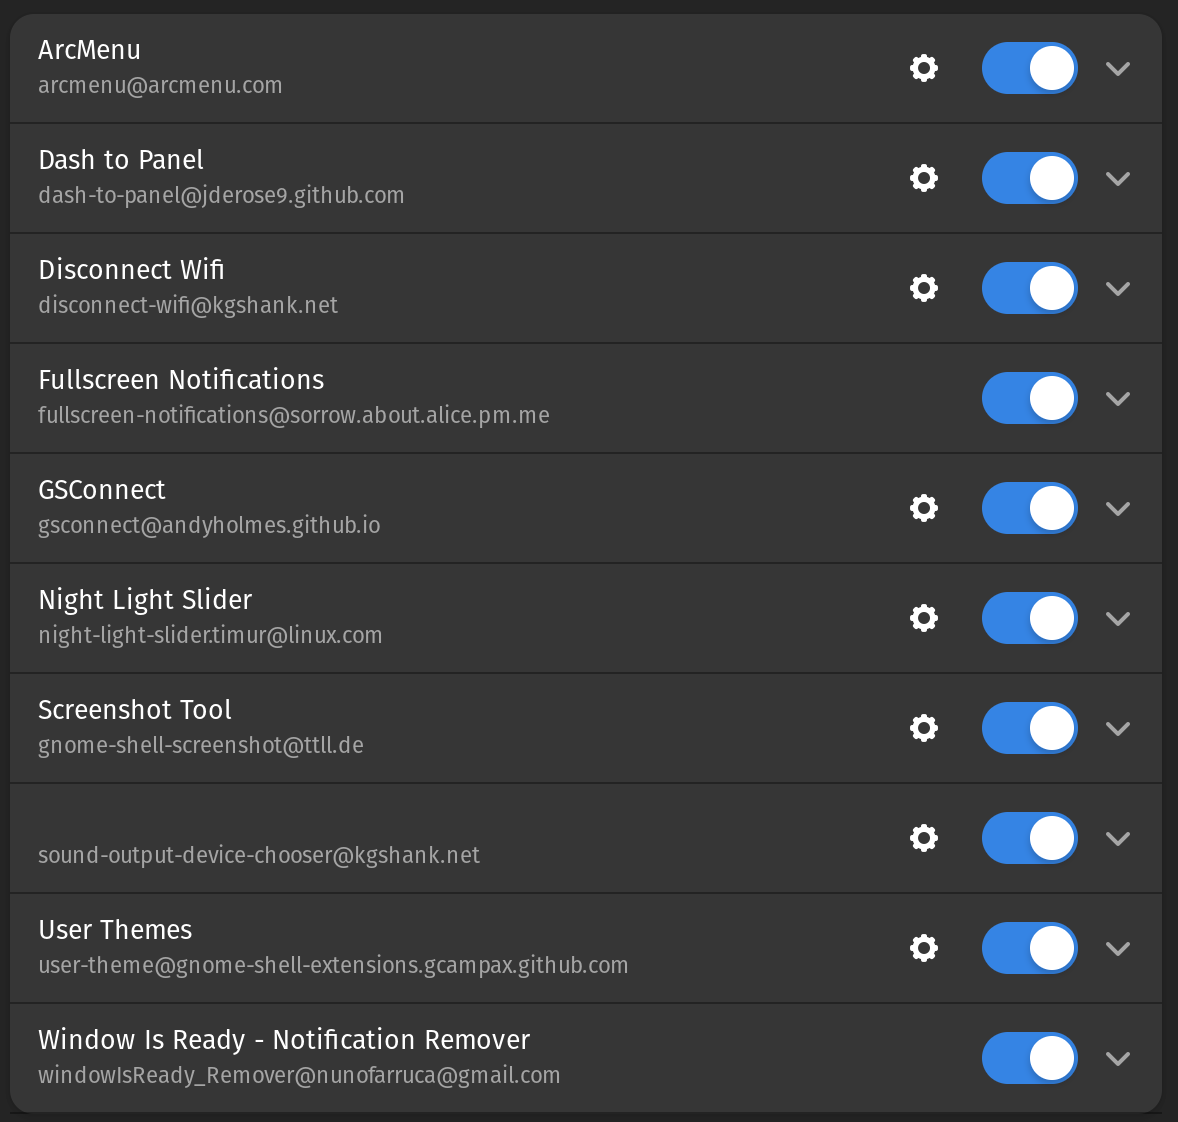Open Night Light Slider settings gear
This screenshot has height=1122, width=1178.
923,618
